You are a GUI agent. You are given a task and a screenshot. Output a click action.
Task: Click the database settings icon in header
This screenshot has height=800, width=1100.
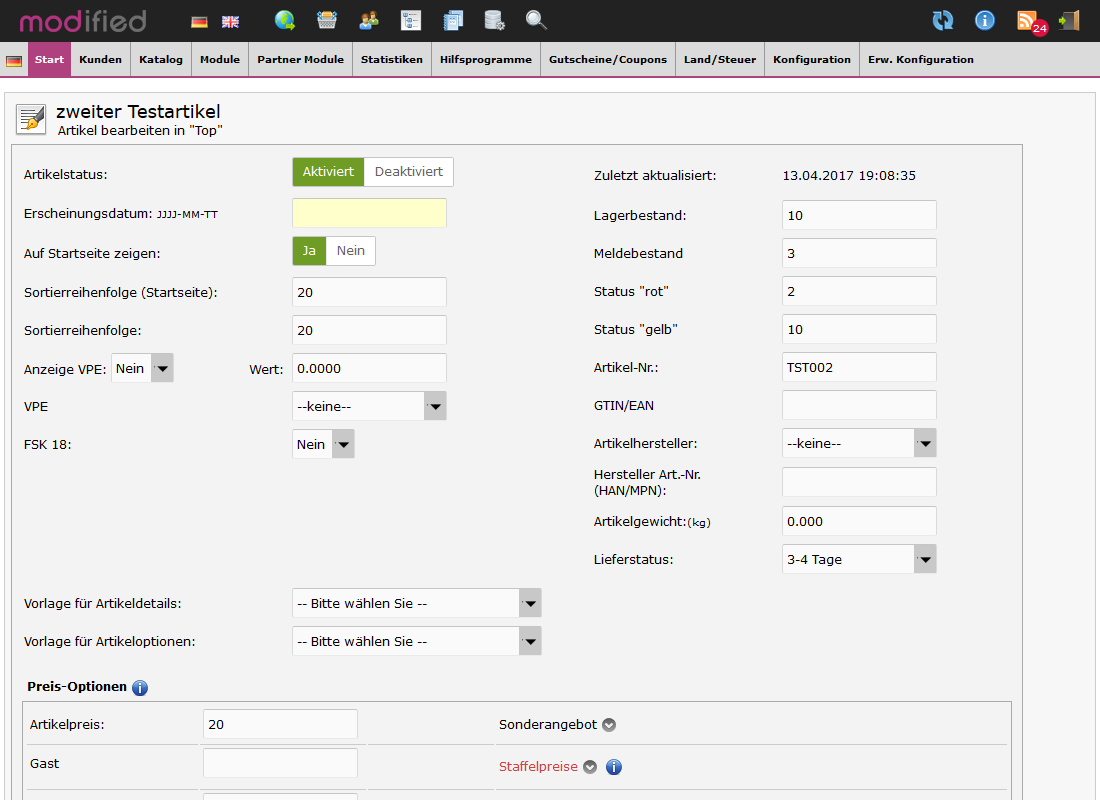[x=494, y=20]
